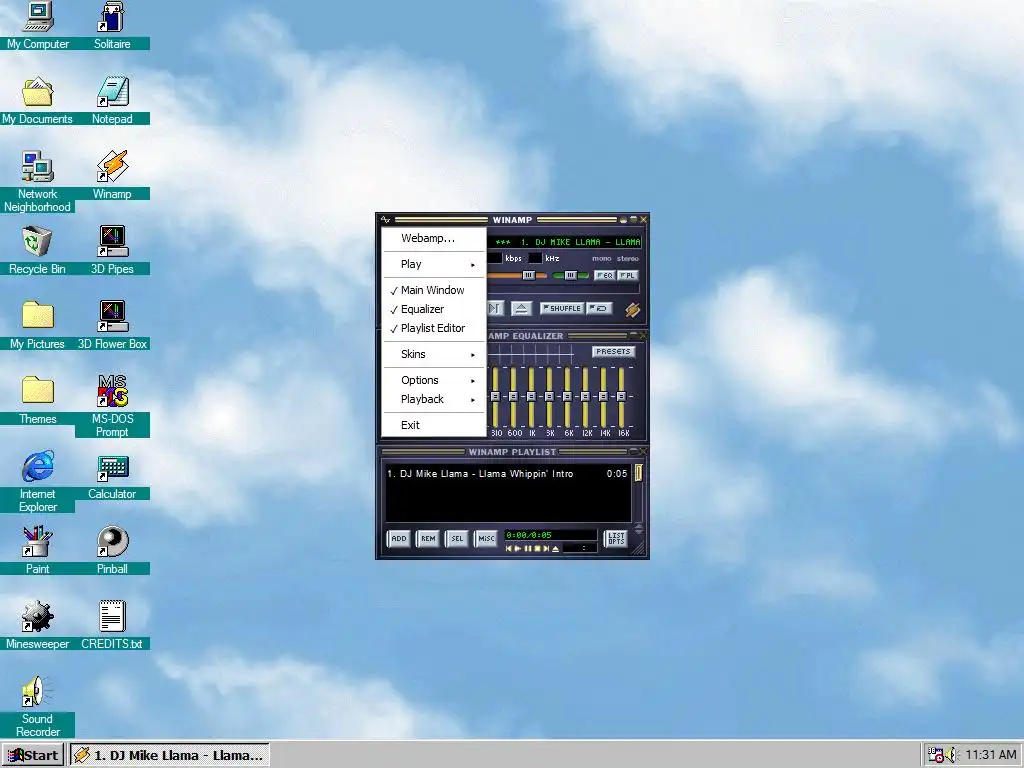Open the playlist REM menu

coord(428,539)
